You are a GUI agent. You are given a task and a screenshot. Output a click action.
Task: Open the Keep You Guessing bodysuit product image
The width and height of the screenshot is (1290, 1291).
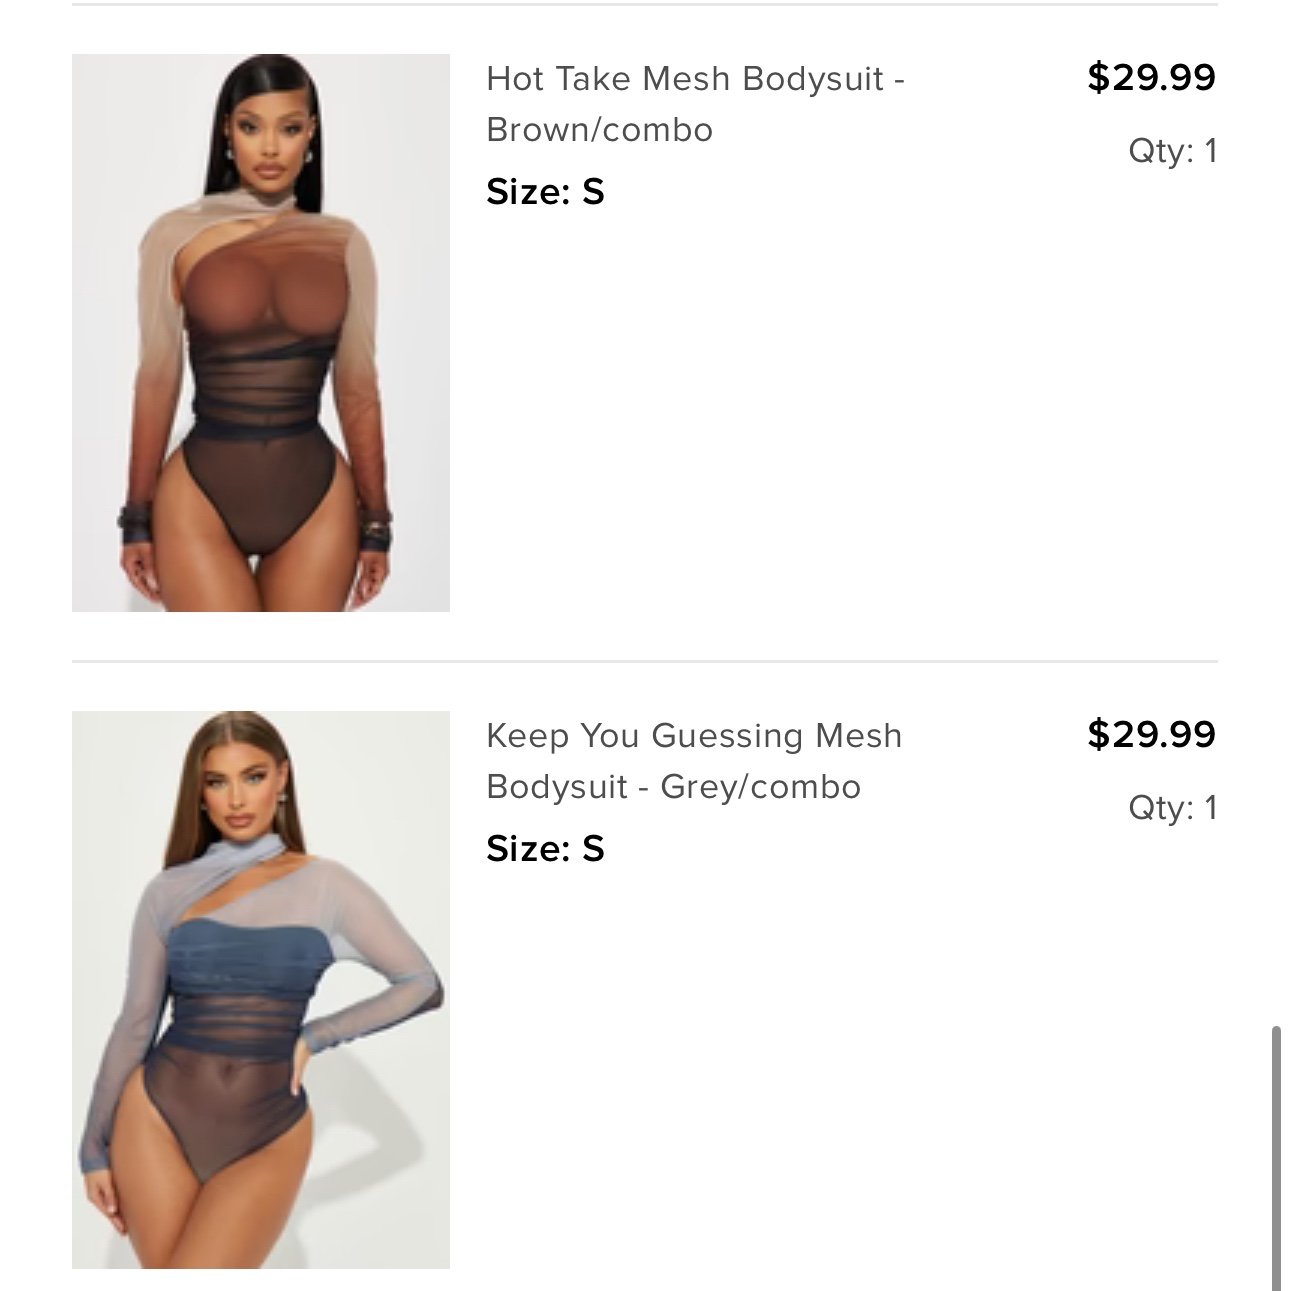tap(261, 990)
